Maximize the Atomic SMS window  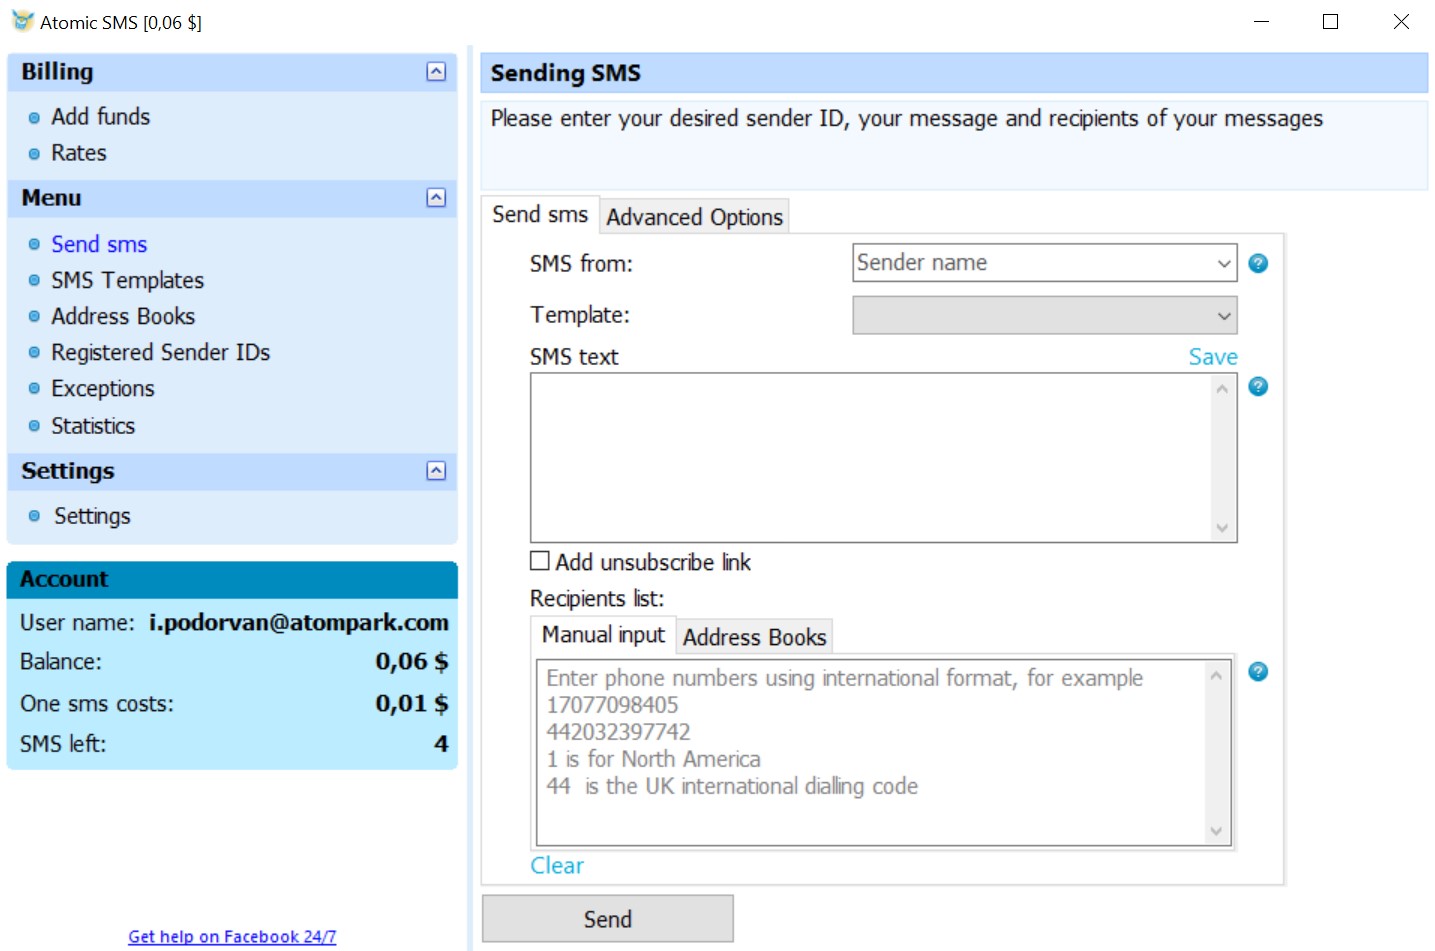[1330, 21]
